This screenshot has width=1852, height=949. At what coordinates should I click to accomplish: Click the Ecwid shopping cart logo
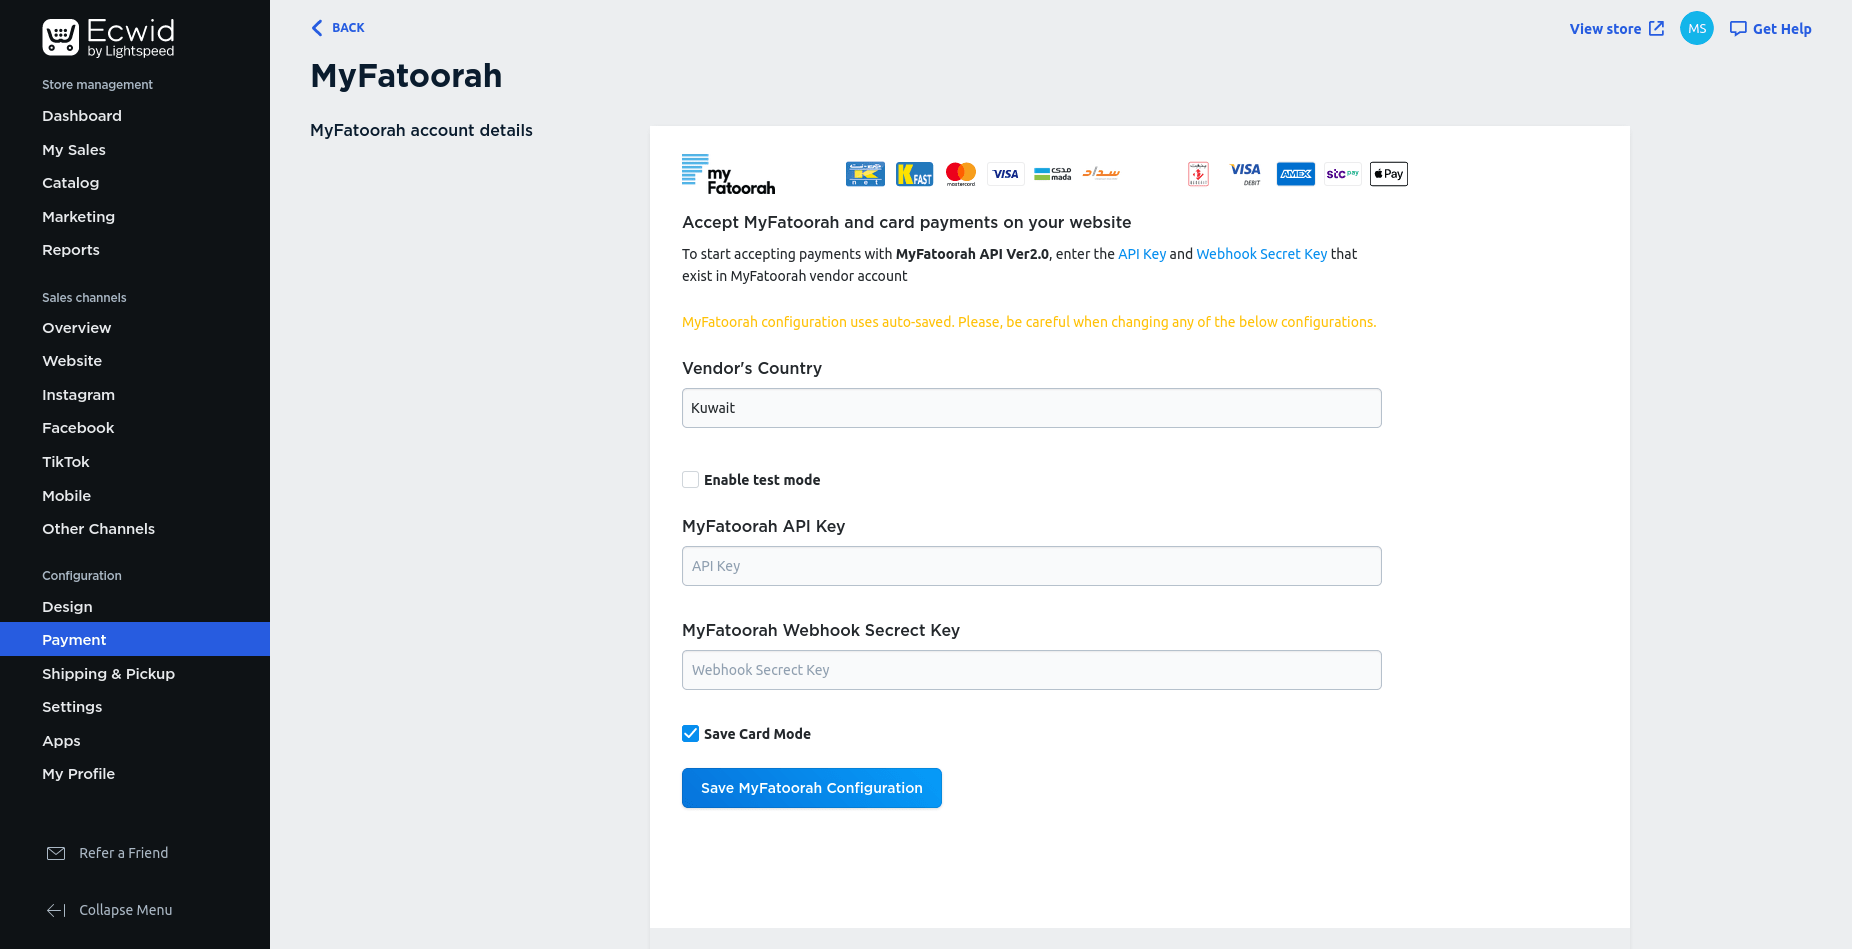point(61,37)
